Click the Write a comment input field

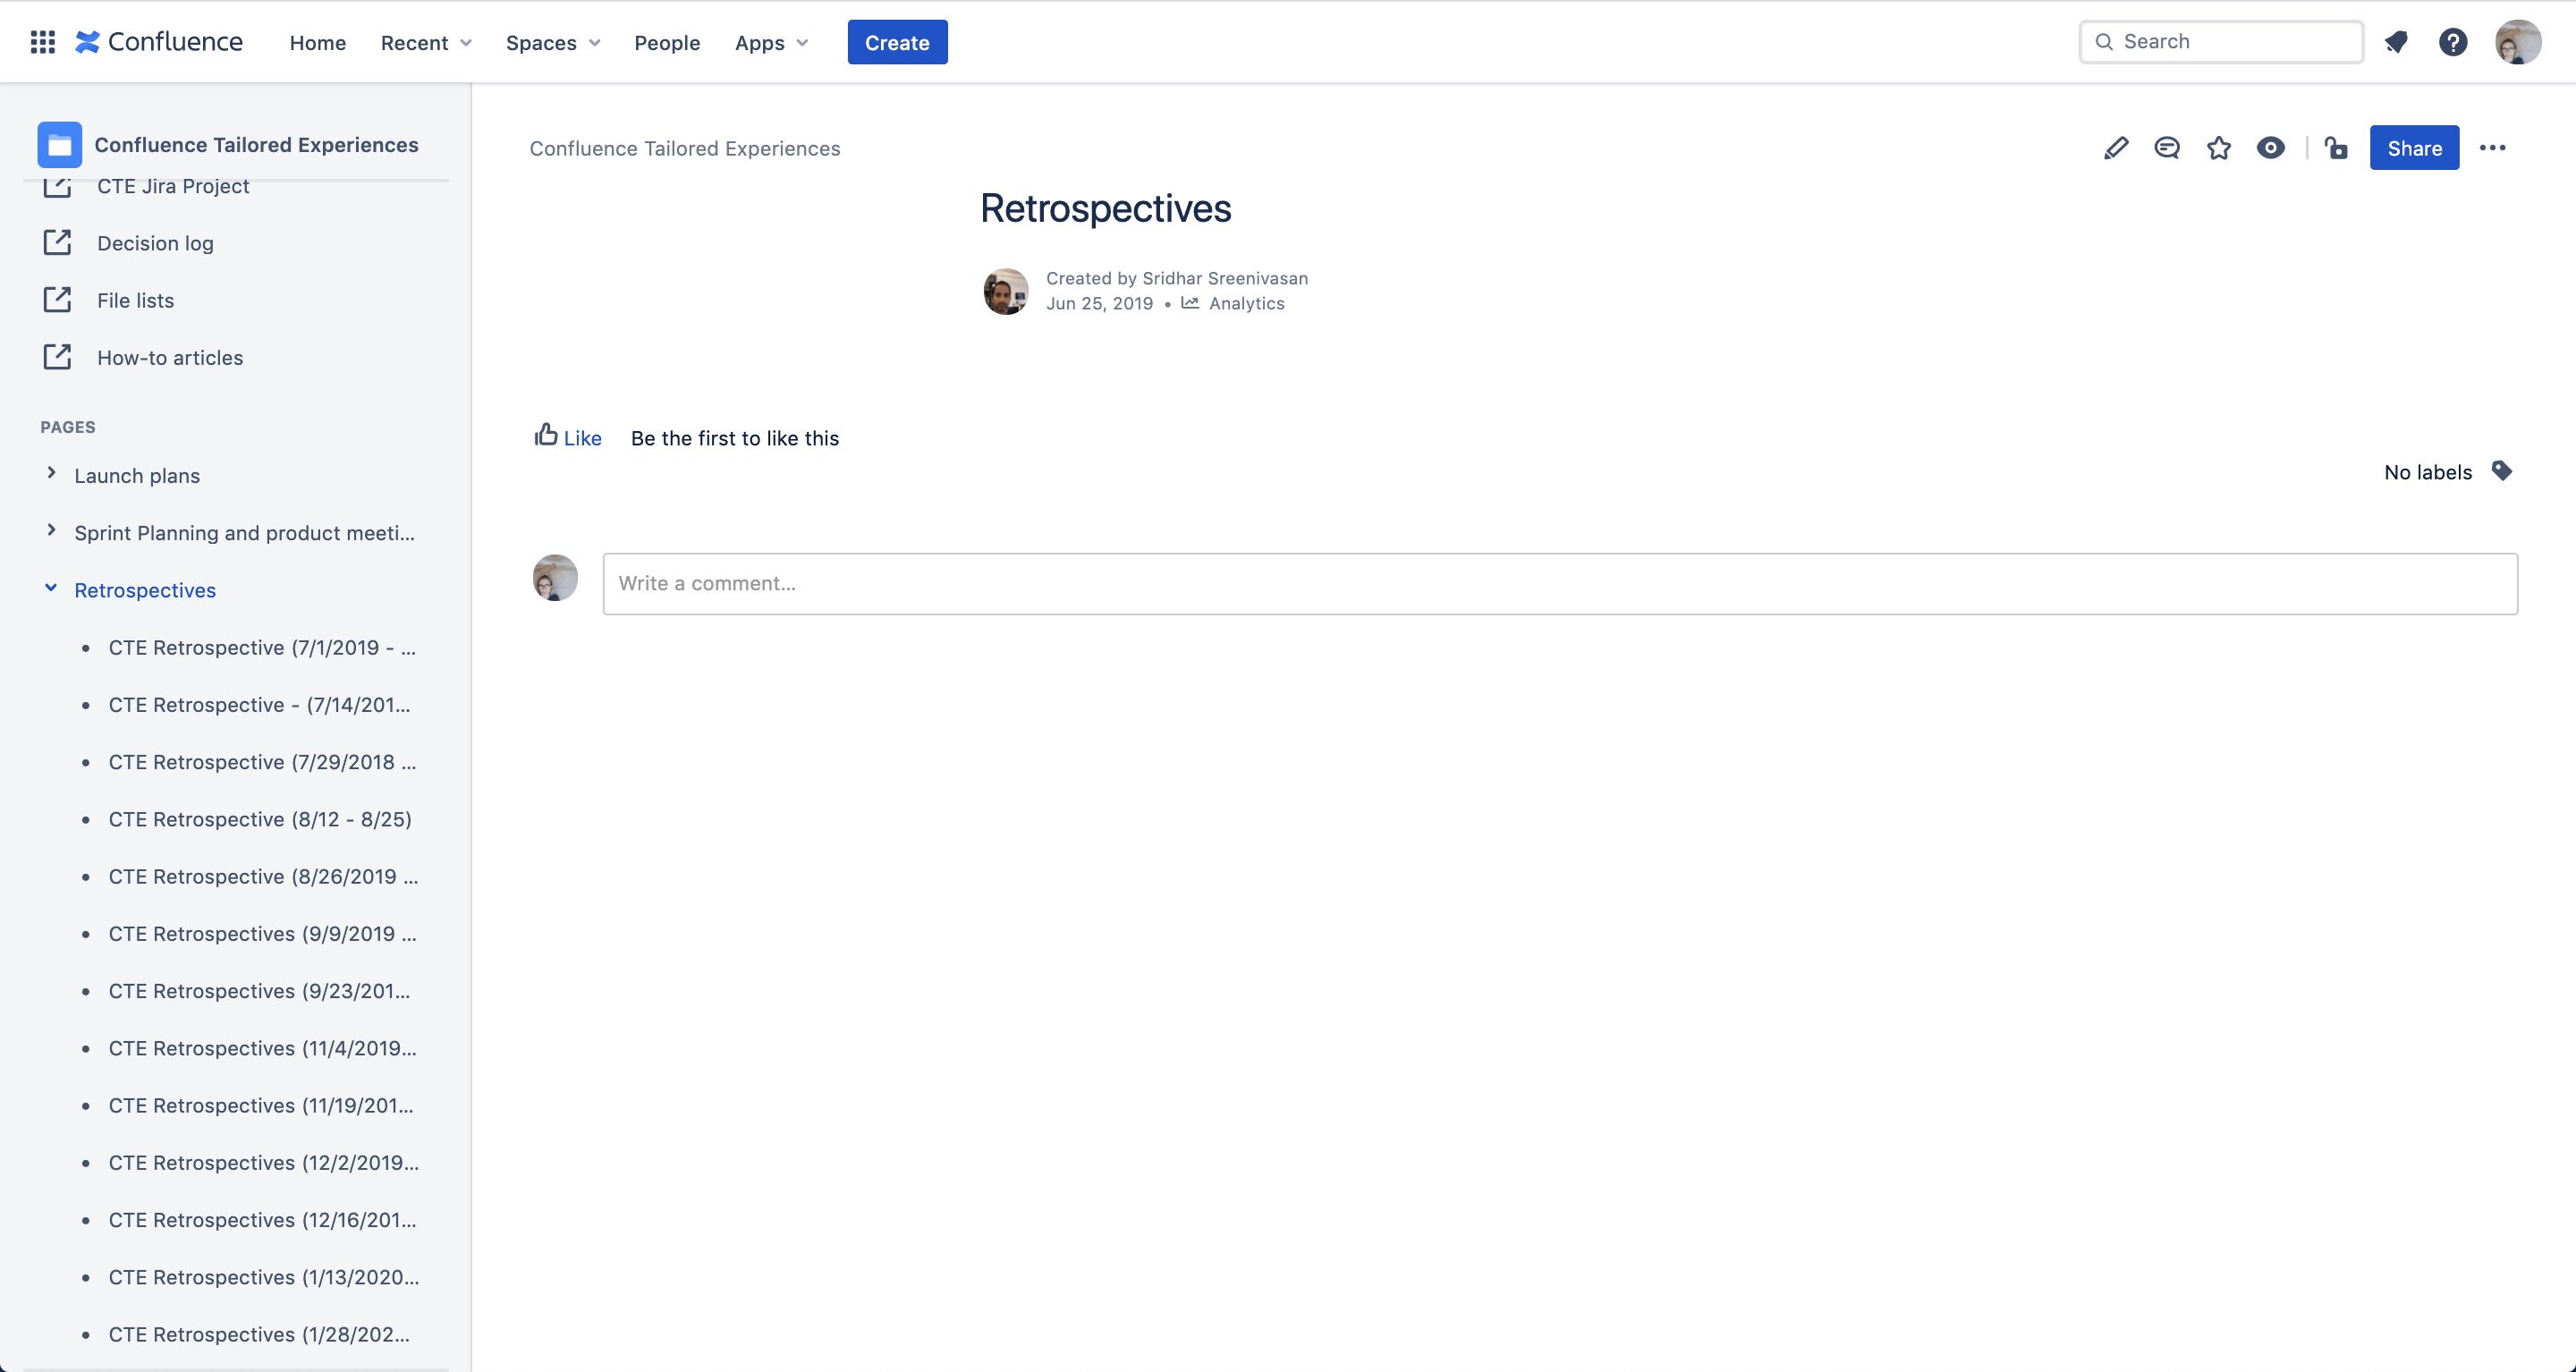pyautogui.click(x=1557, y=583)
